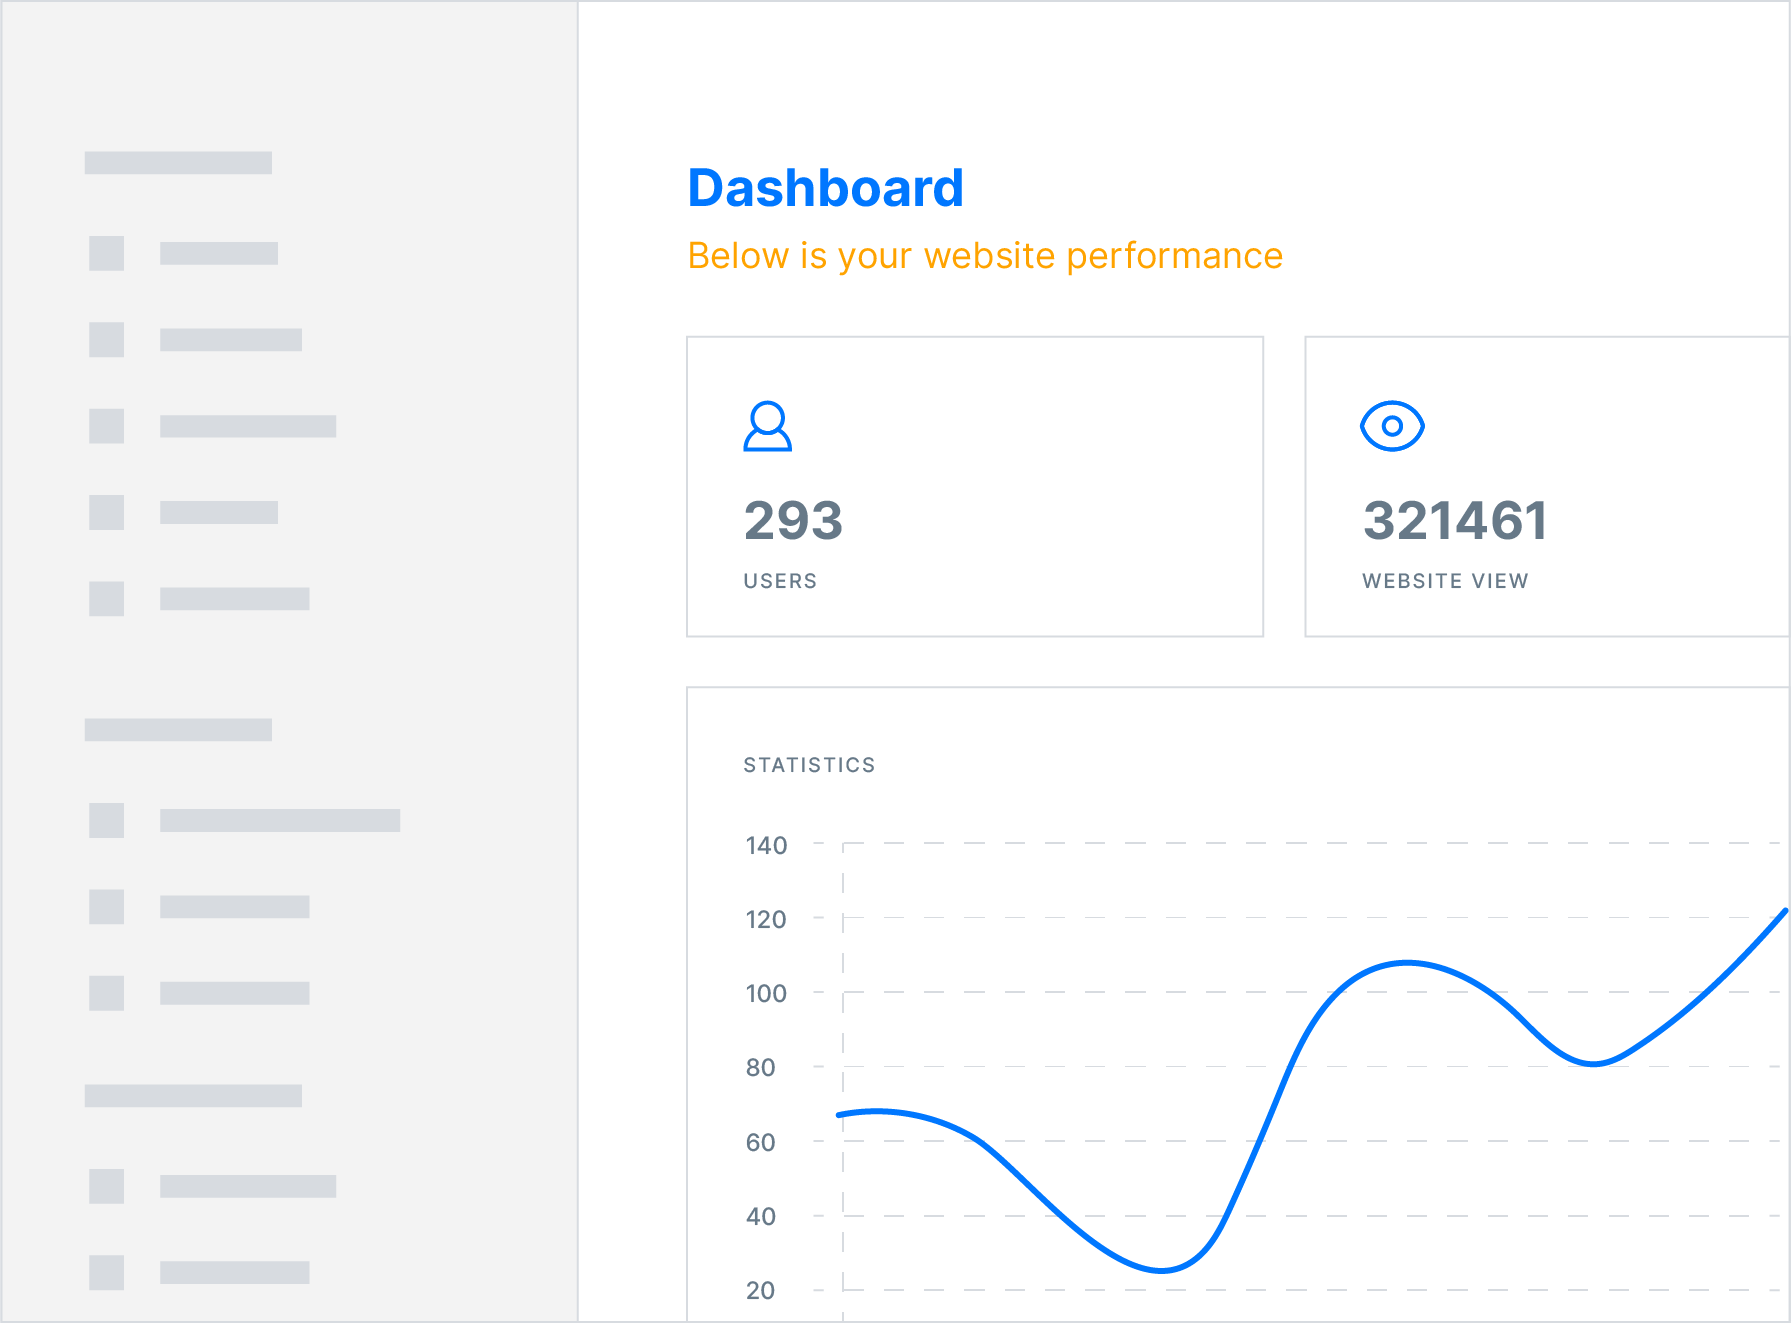This screenshot has height=1324, width=1791.
Task: Click the middle sidebar section heading bar
Action: click(178, 730)
